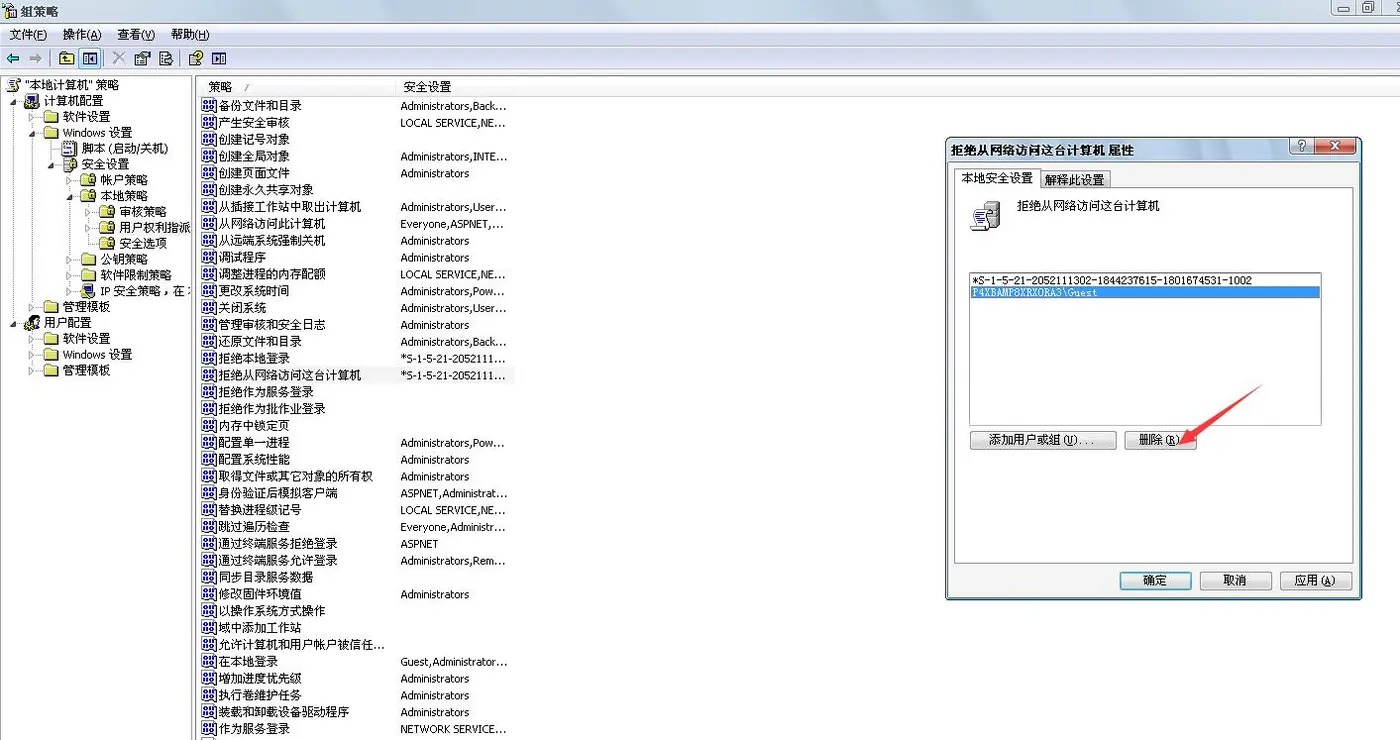The image size is (1400, 740).
Task: Expand the 帐户策略 tree node
Action: click(x=71, y=180)
